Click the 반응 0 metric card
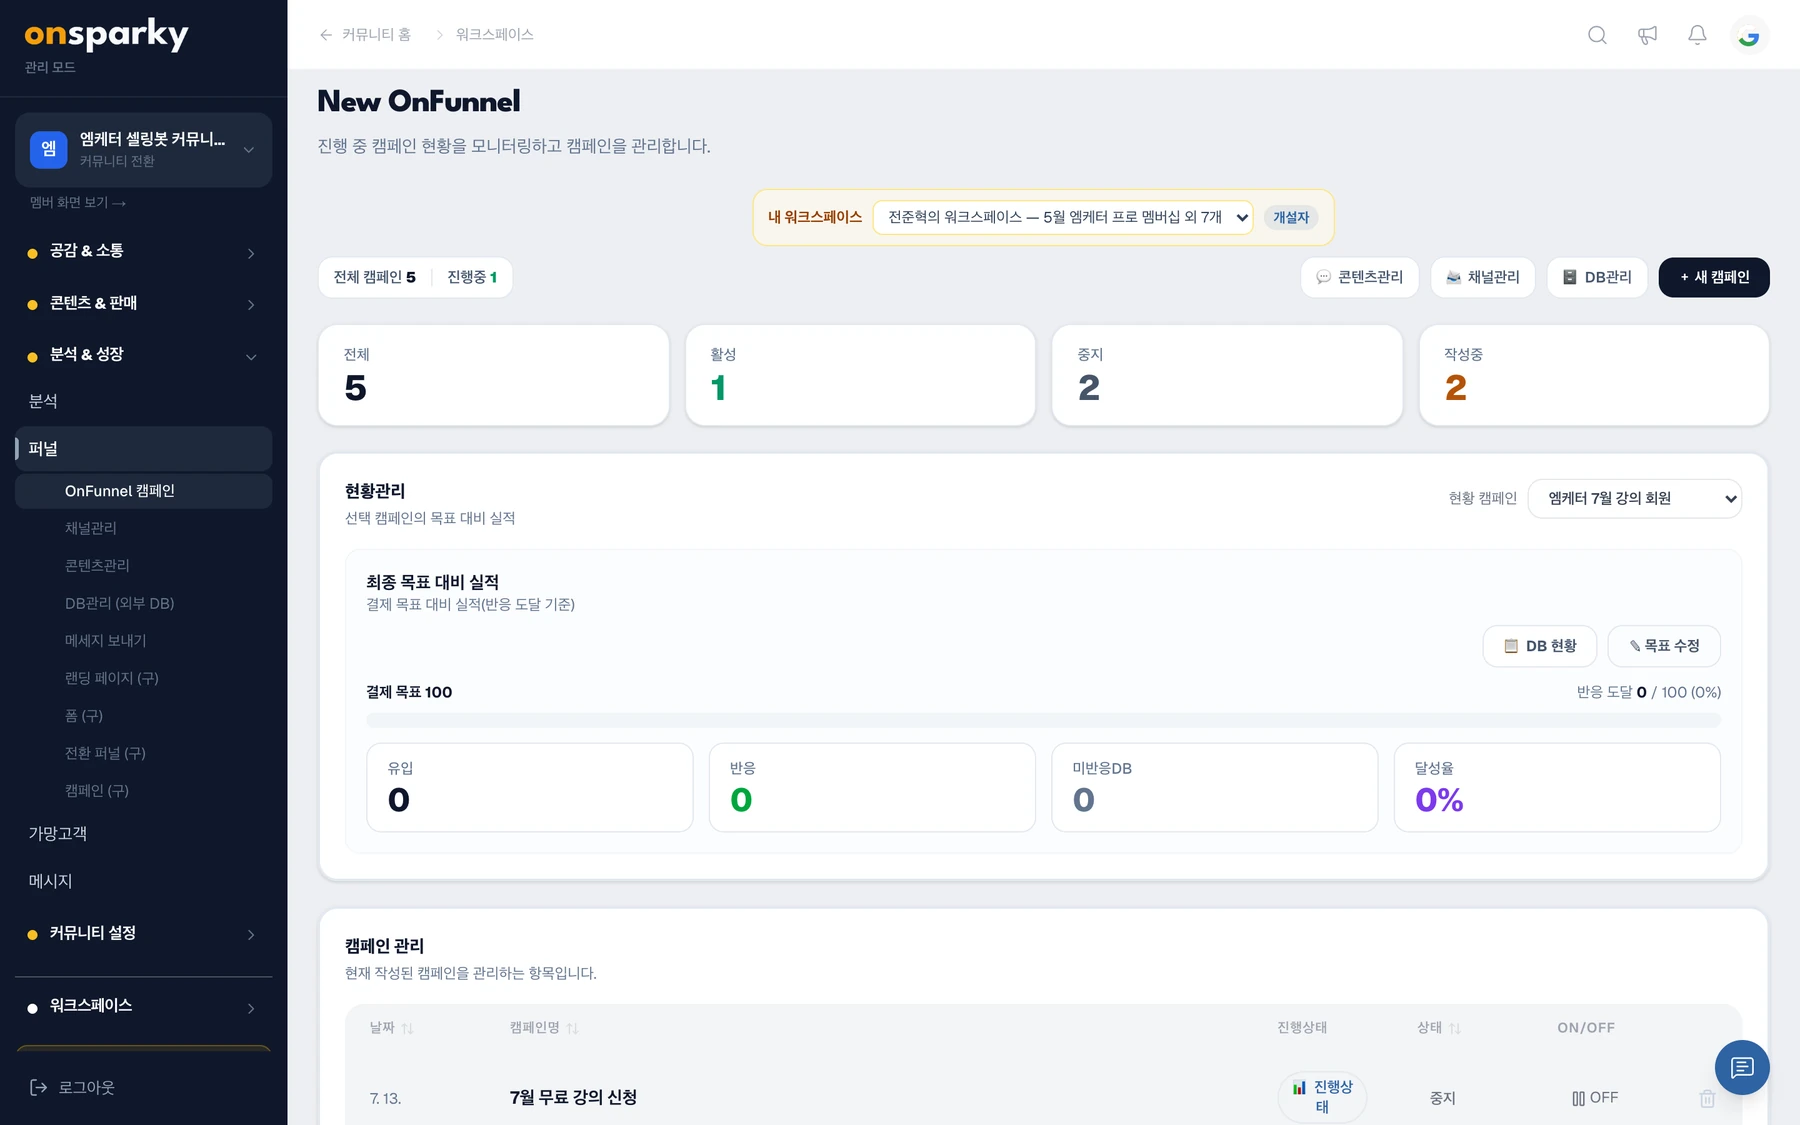The width and height of the screenshot is (1800, 1125). pyautogui.click(x=872, y=787)
